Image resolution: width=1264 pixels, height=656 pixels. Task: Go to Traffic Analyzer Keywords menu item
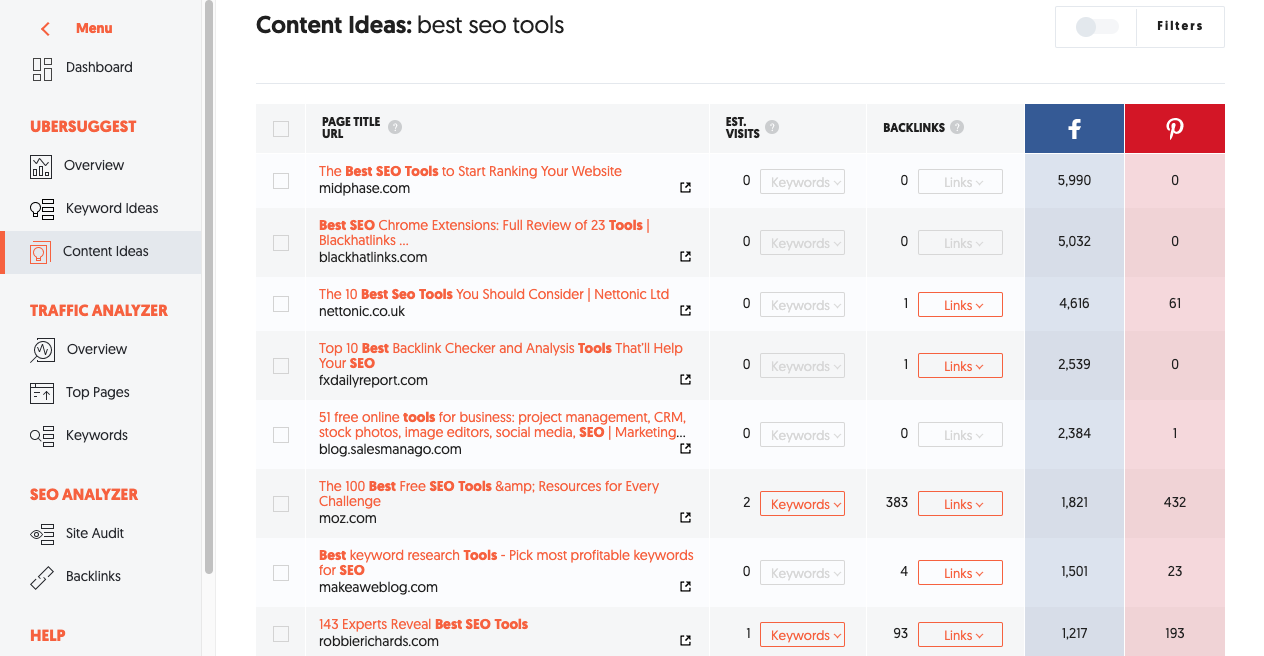coord(97,436)
